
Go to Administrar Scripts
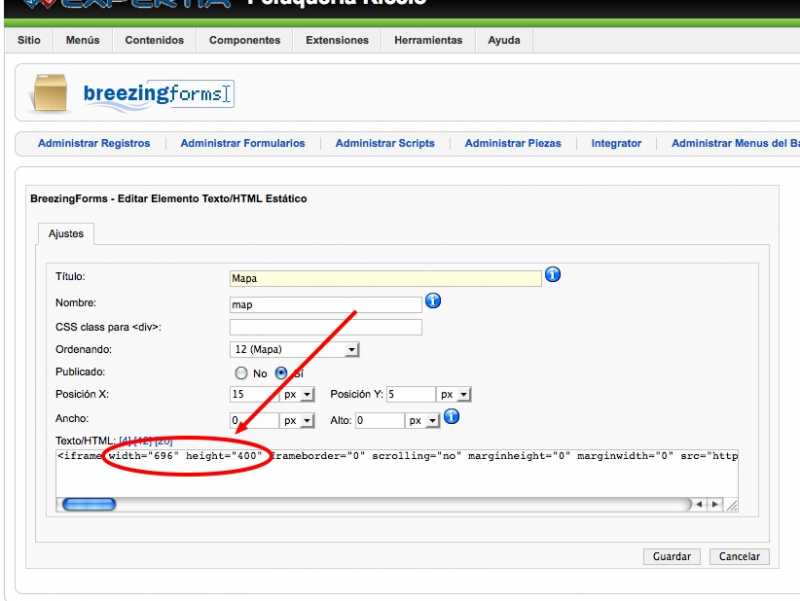[385, 143]
